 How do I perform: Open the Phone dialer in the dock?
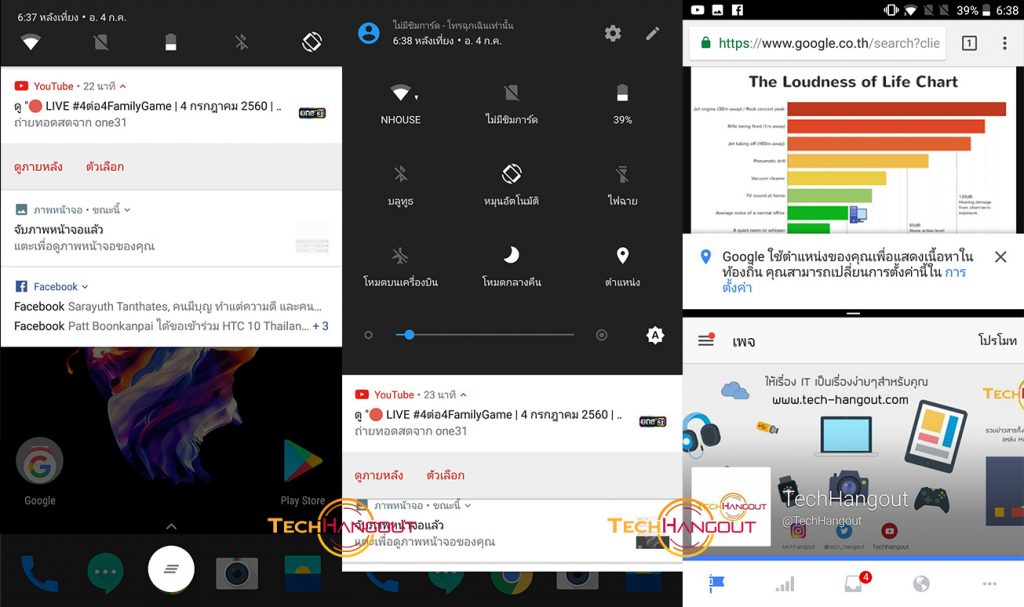[40, 573]
